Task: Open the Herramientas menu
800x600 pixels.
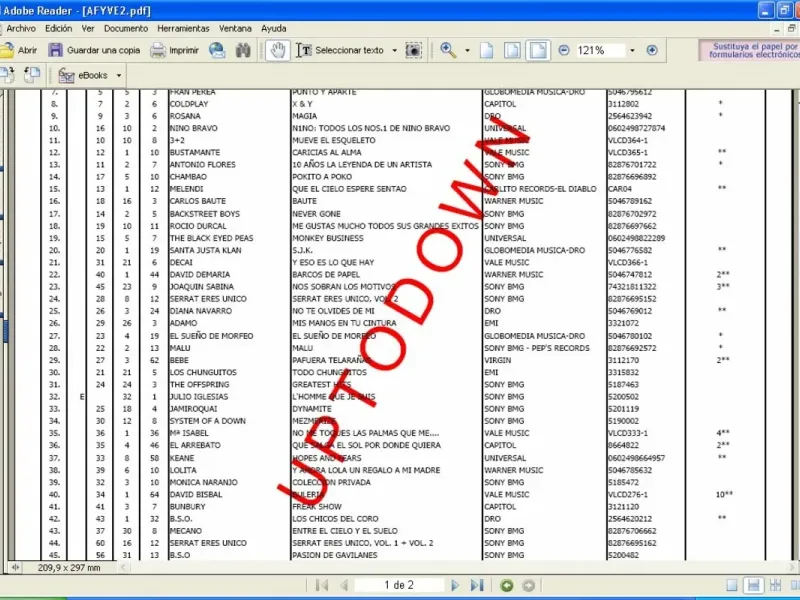Action: [183, 29]
